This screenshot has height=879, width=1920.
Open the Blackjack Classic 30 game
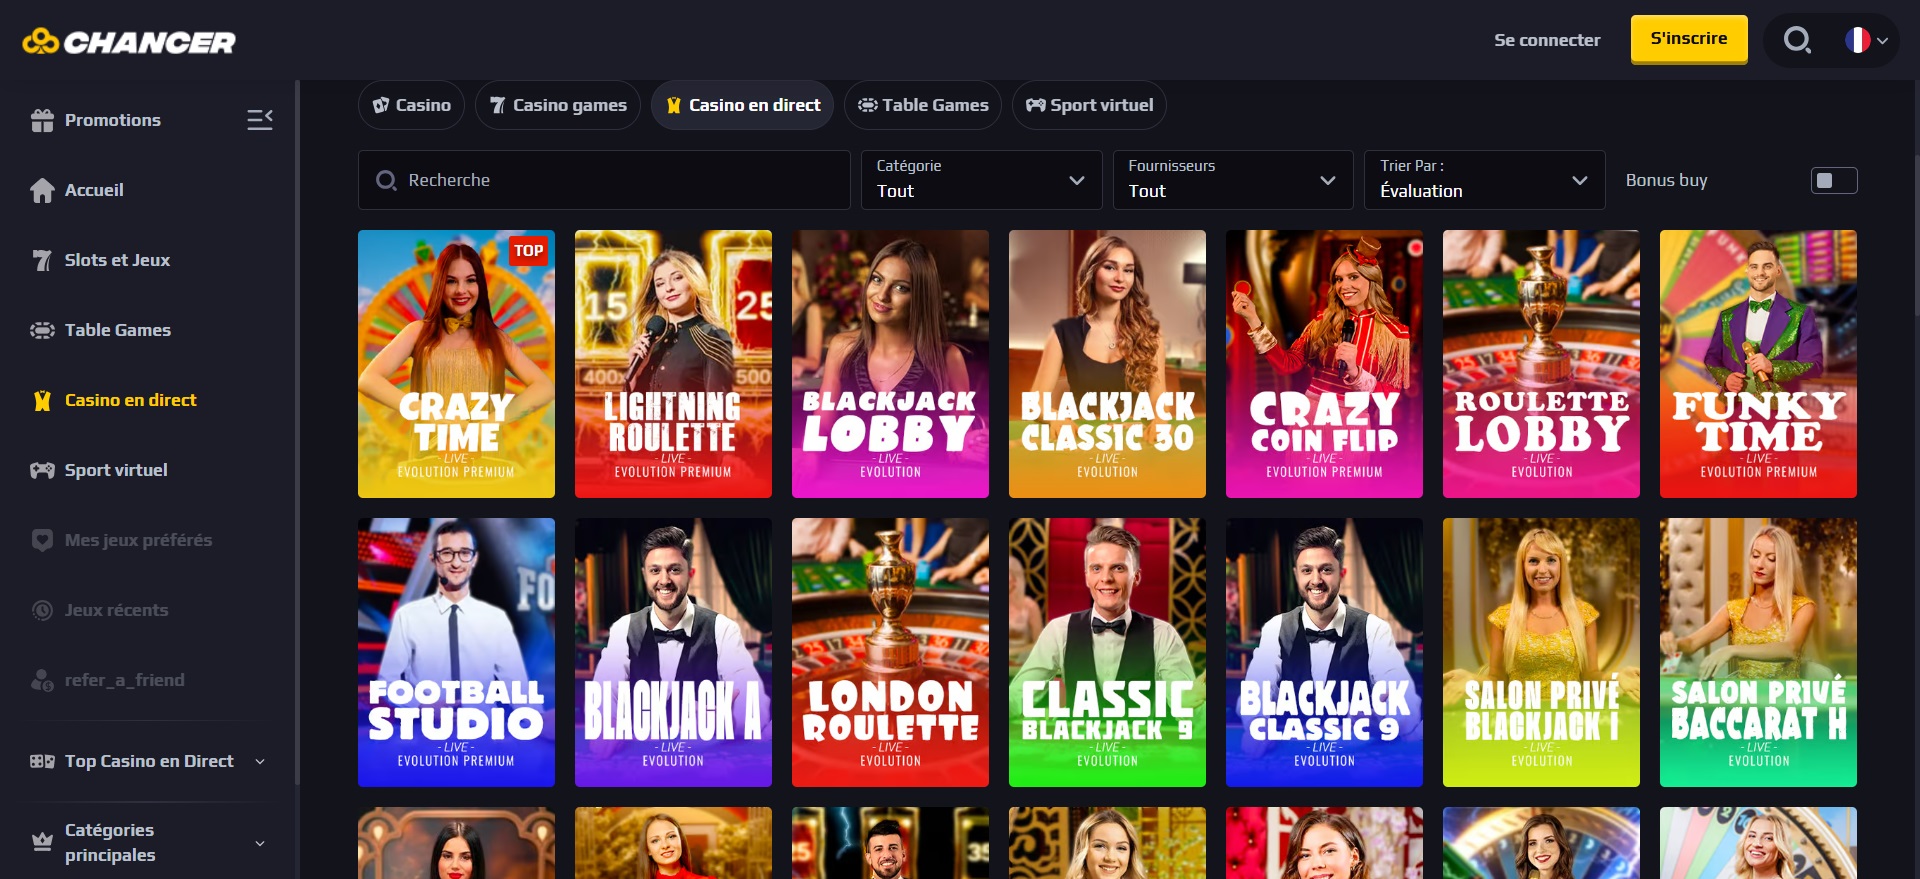tap(1107, 364)
